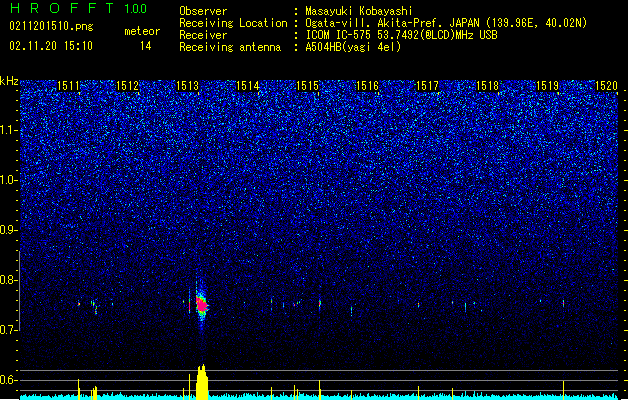Screen dimensions: 629x400
Task: Click the 1511 time marker
Action: tap(68, 85)
